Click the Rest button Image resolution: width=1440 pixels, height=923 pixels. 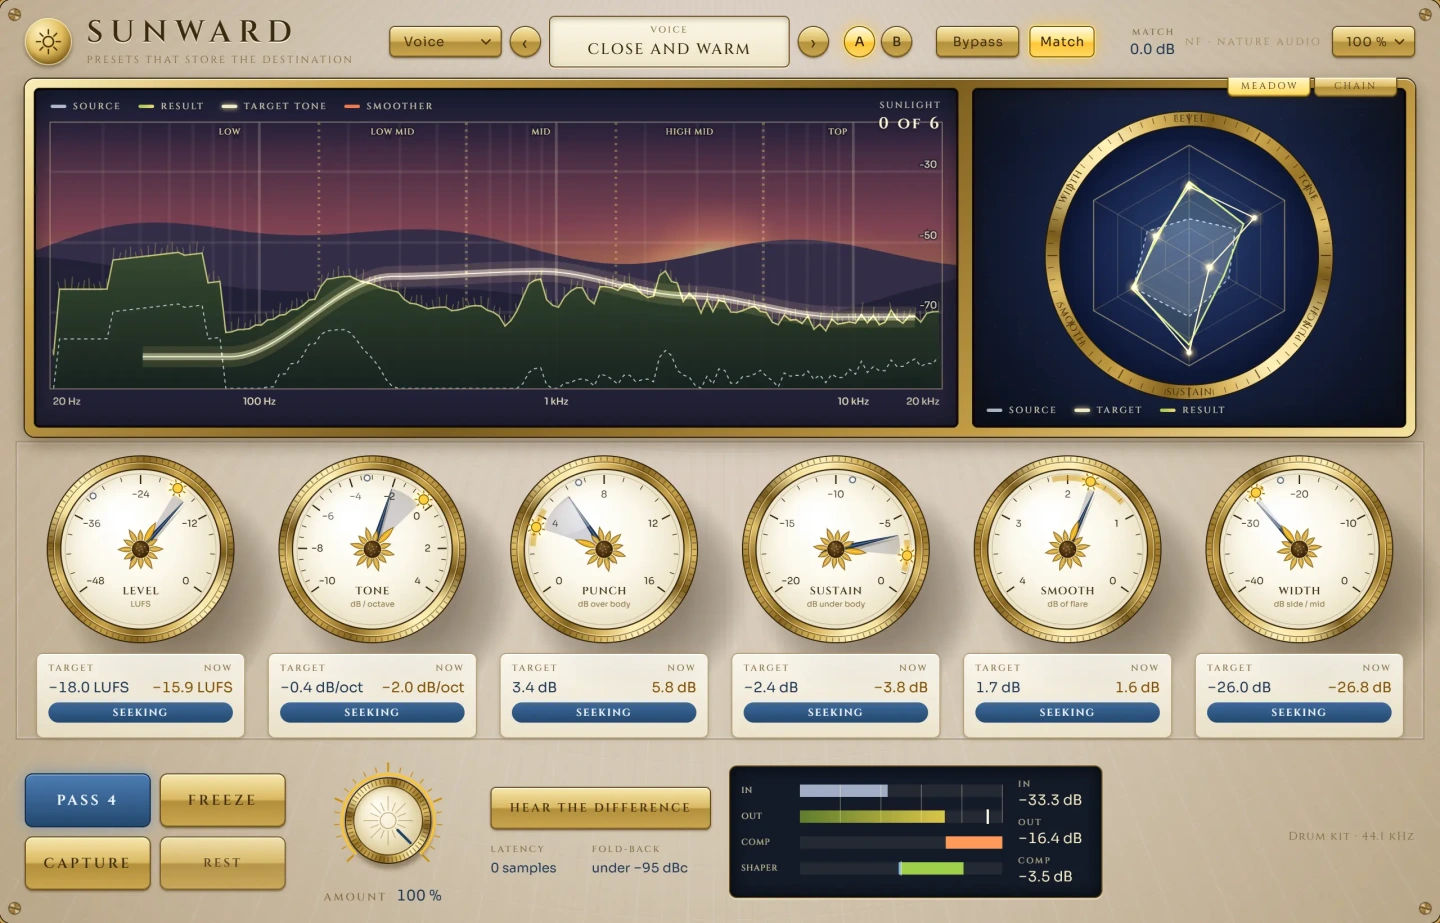tap(222, 863)
